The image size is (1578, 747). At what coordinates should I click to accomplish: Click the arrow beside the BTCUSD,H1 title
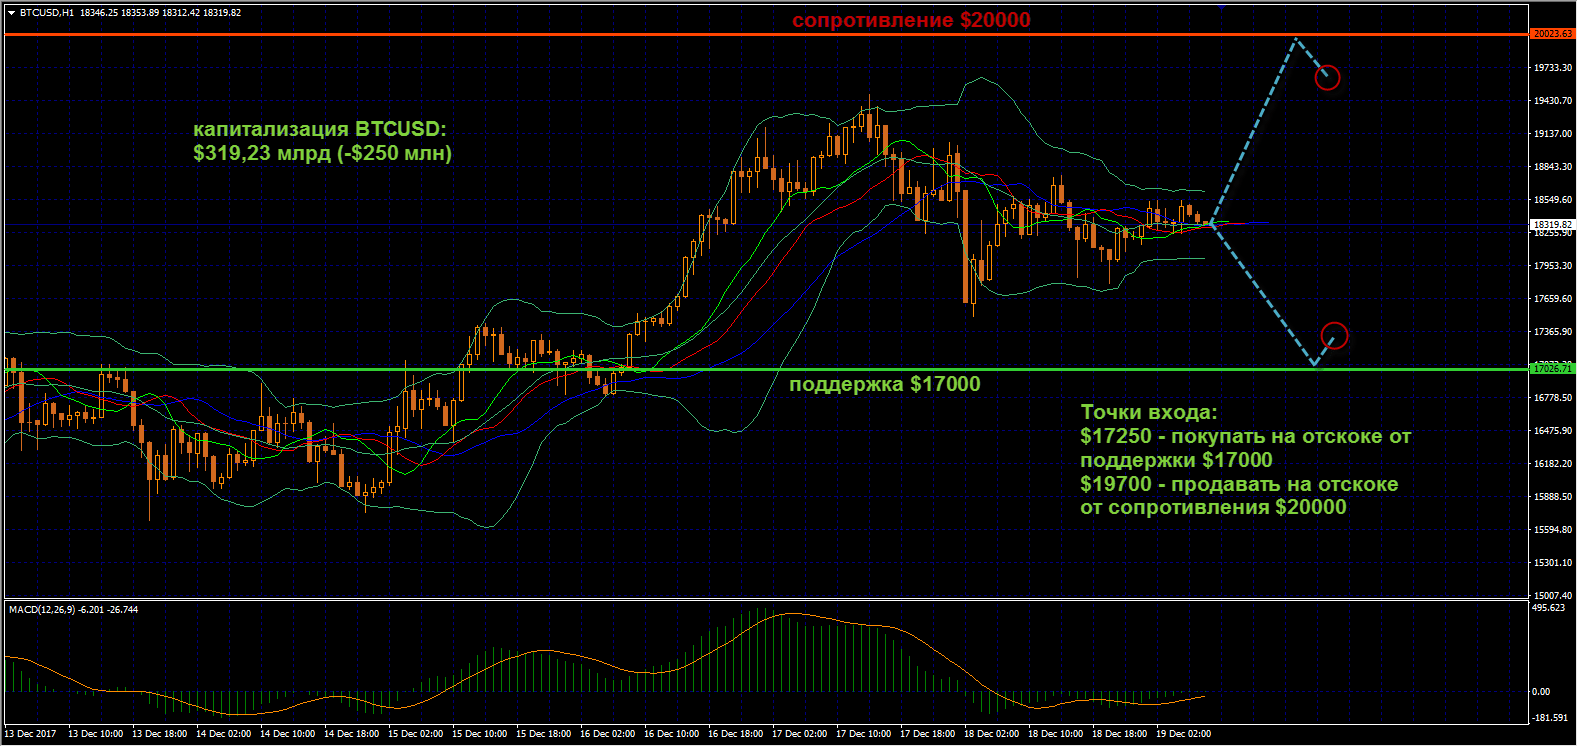point(11,13)
